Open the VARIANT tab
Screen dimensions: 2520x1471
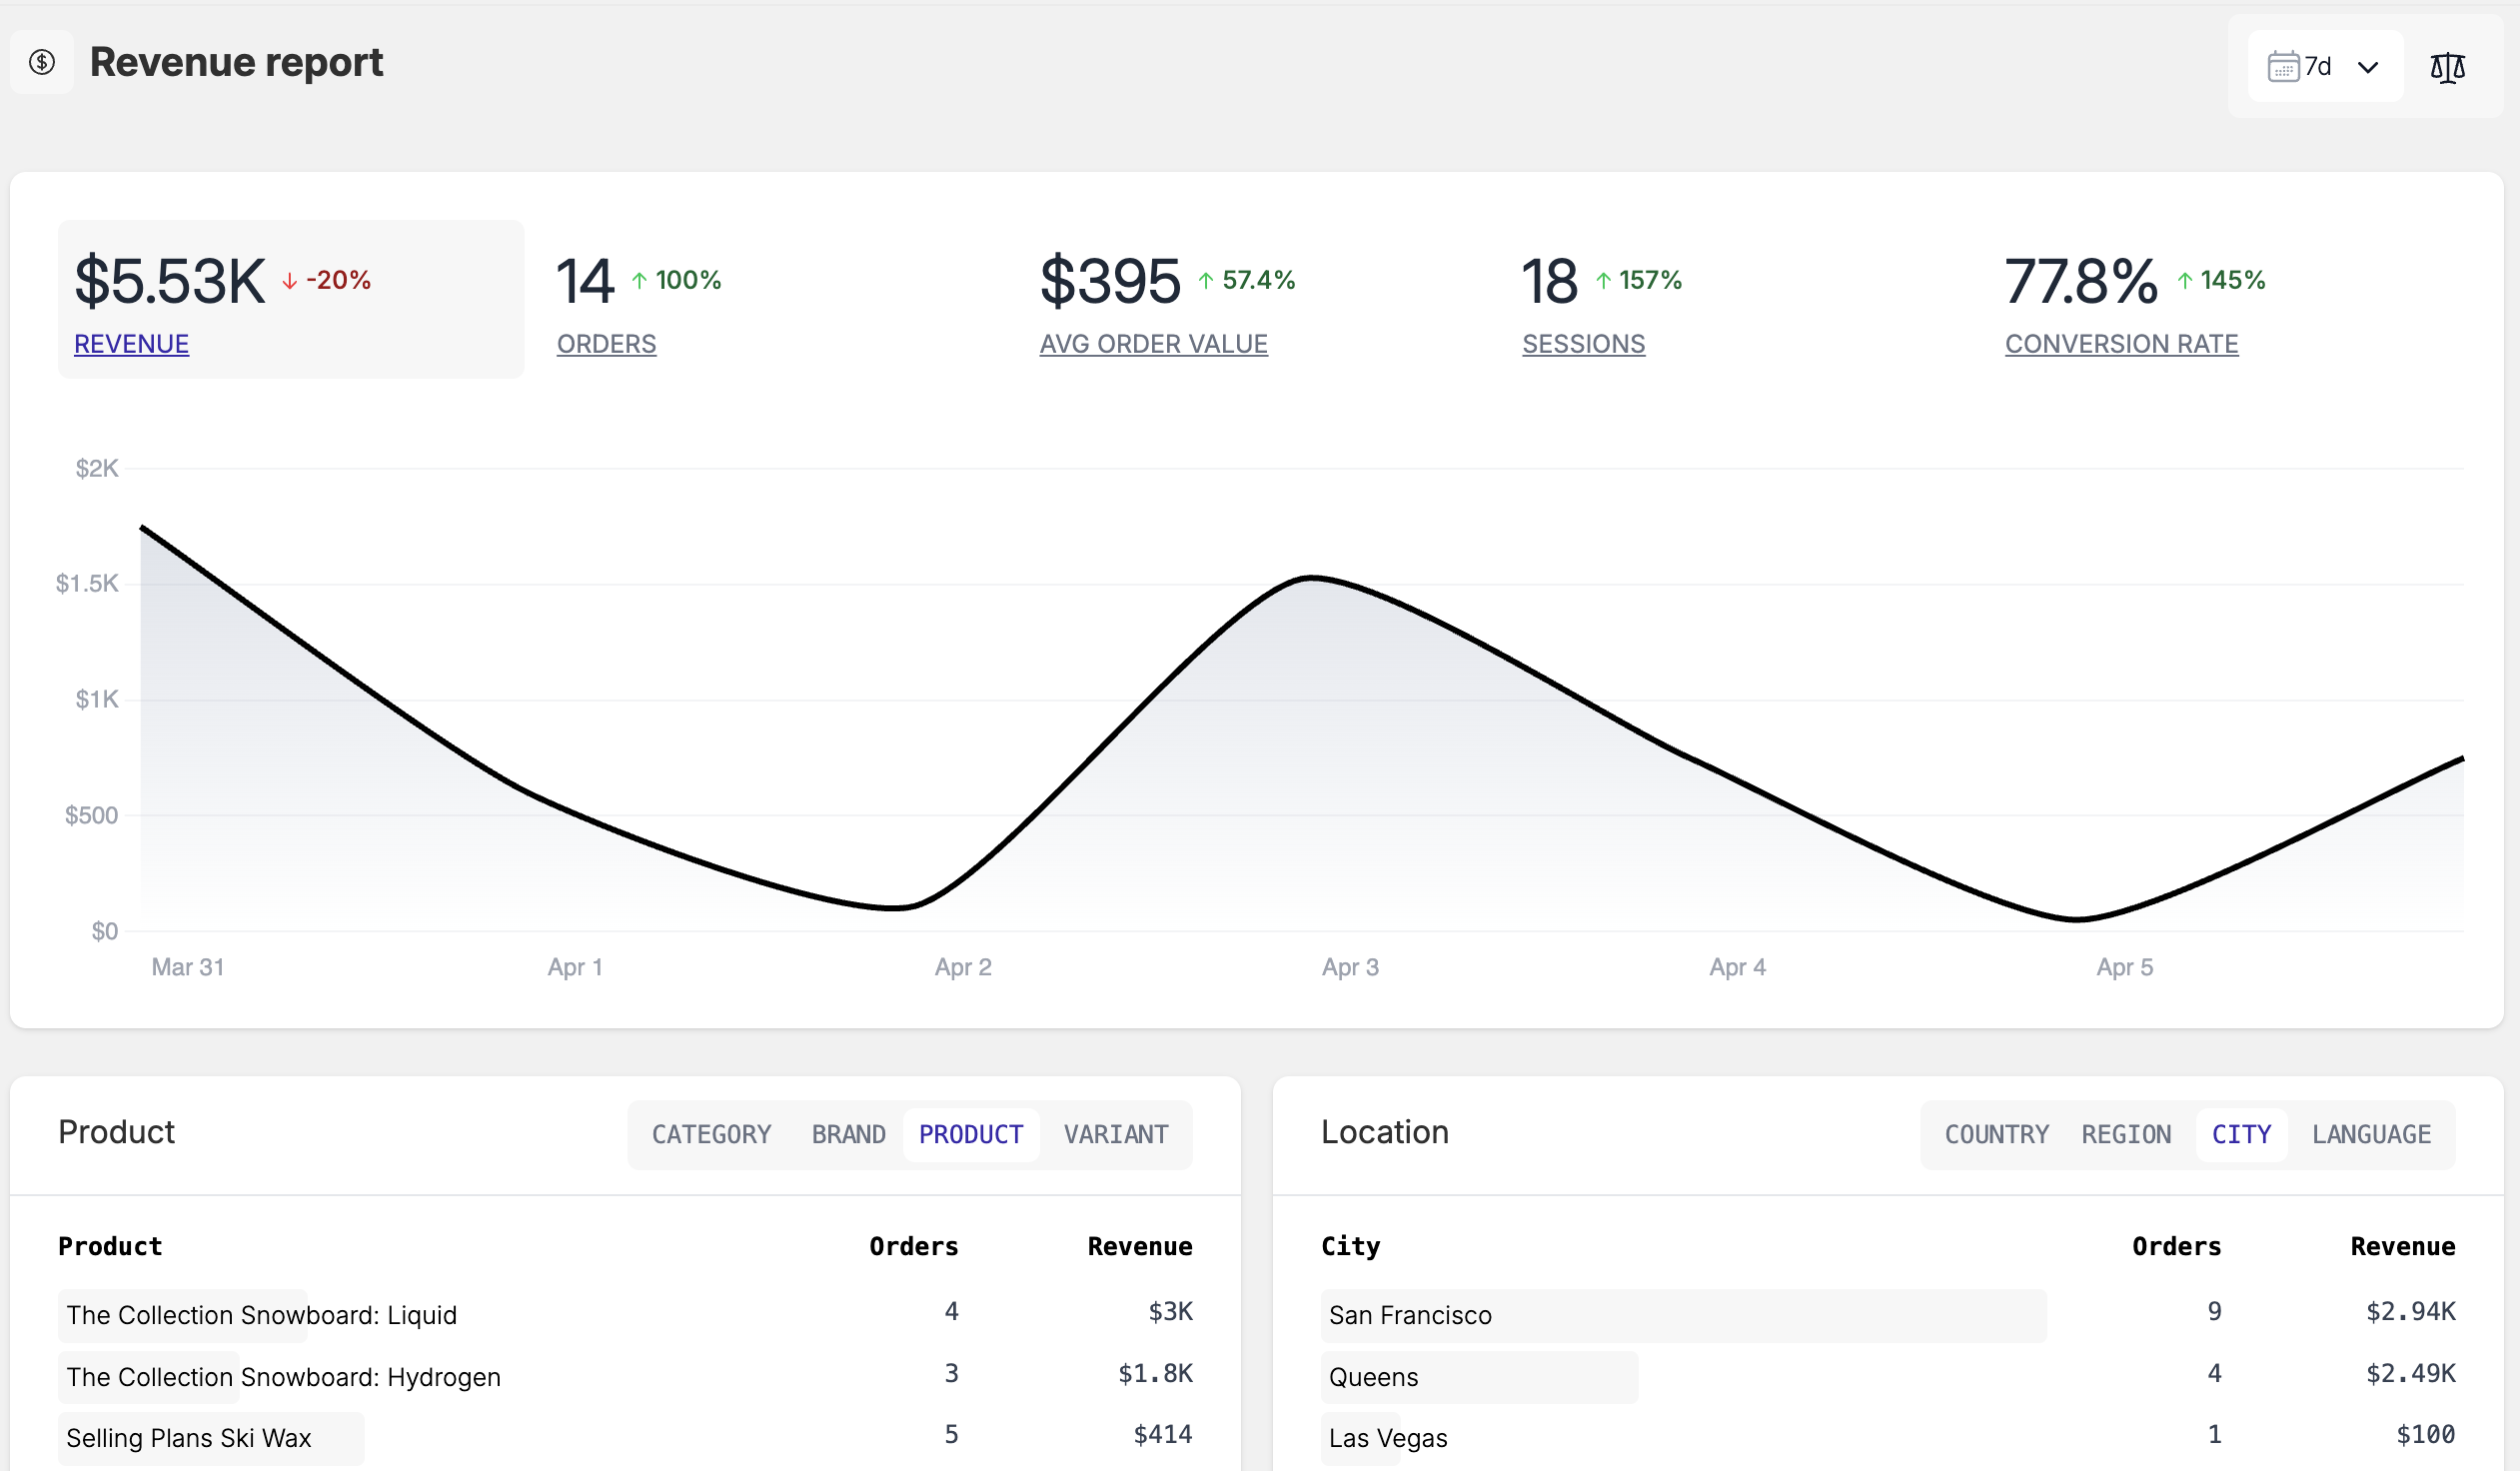point(1115,1134)
